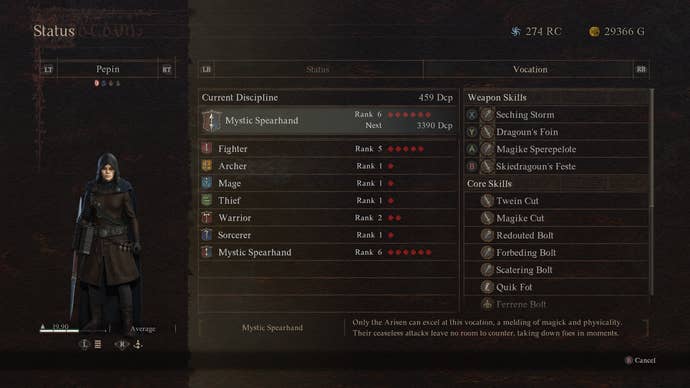Select the Quik Fot core skill icon

click(487, 287)
